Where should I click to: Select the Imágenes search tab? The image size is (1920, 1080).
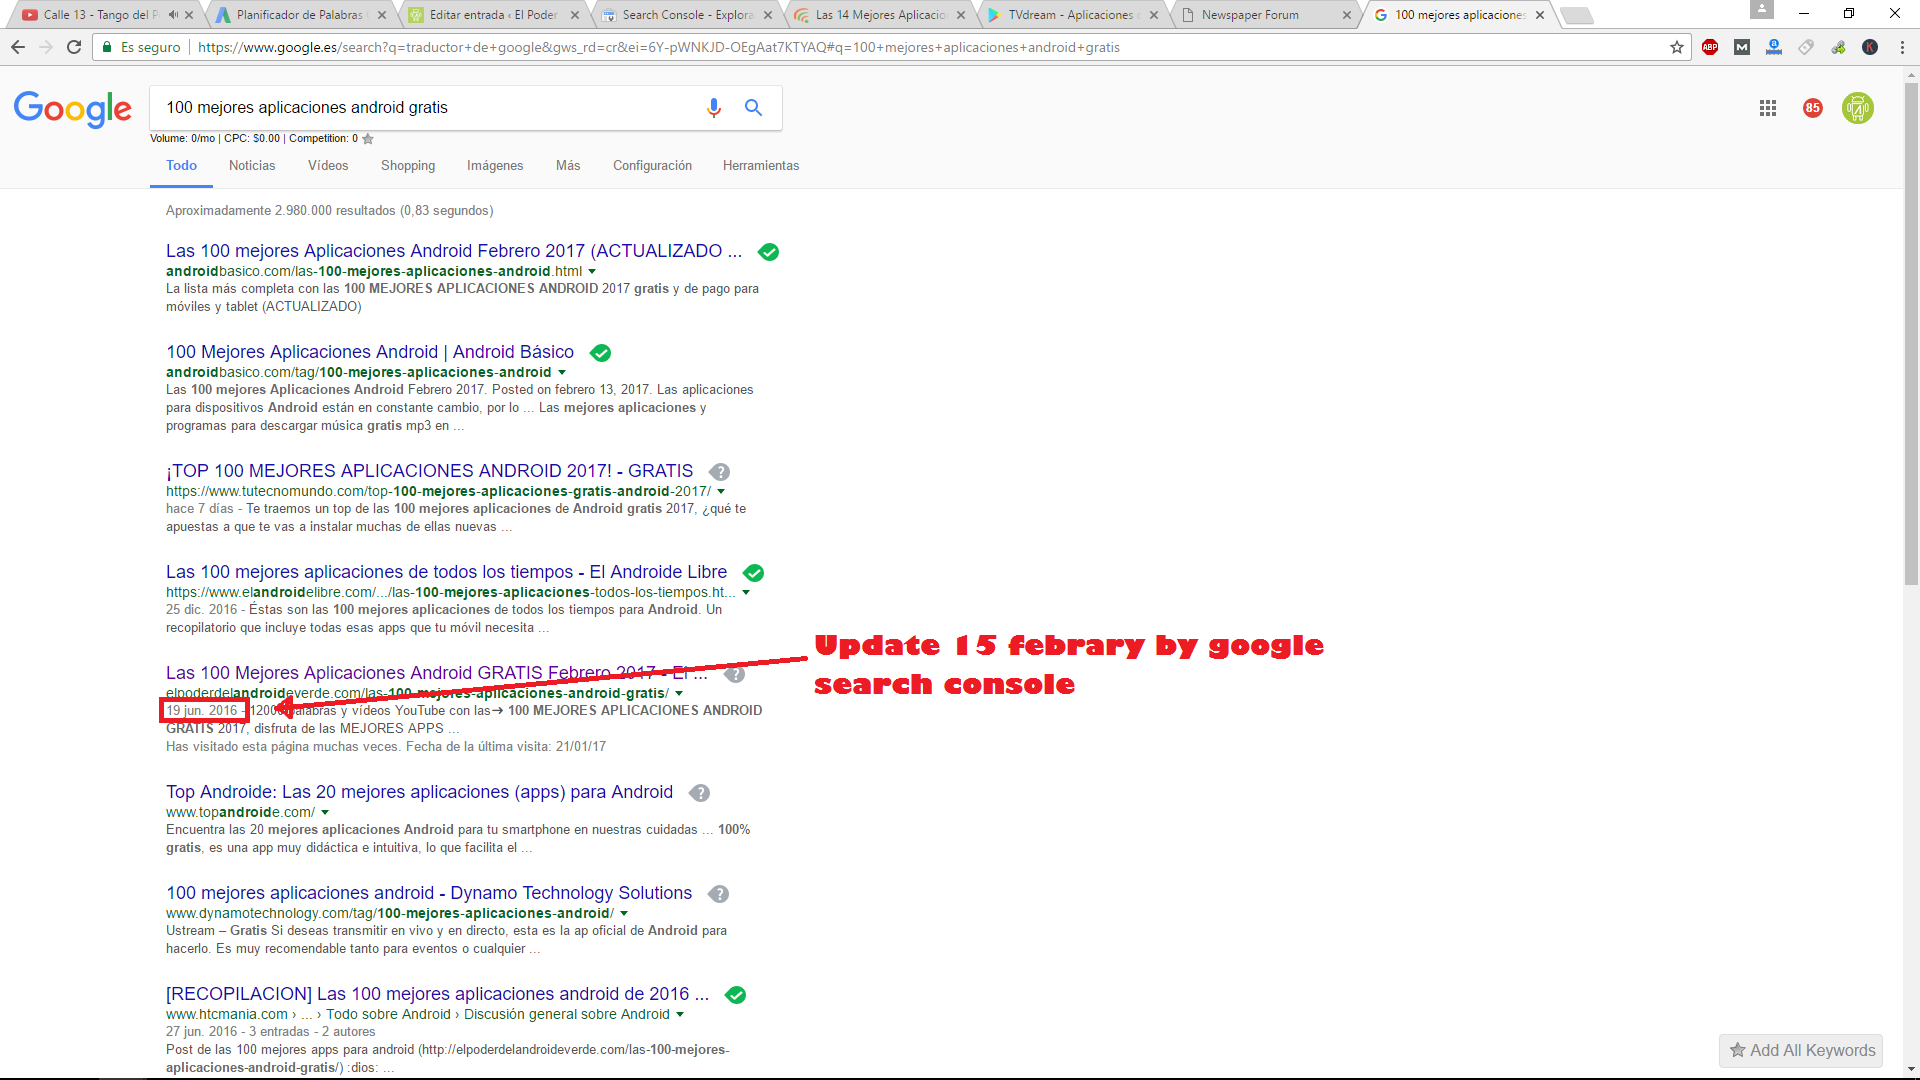(x=495, y=166)
